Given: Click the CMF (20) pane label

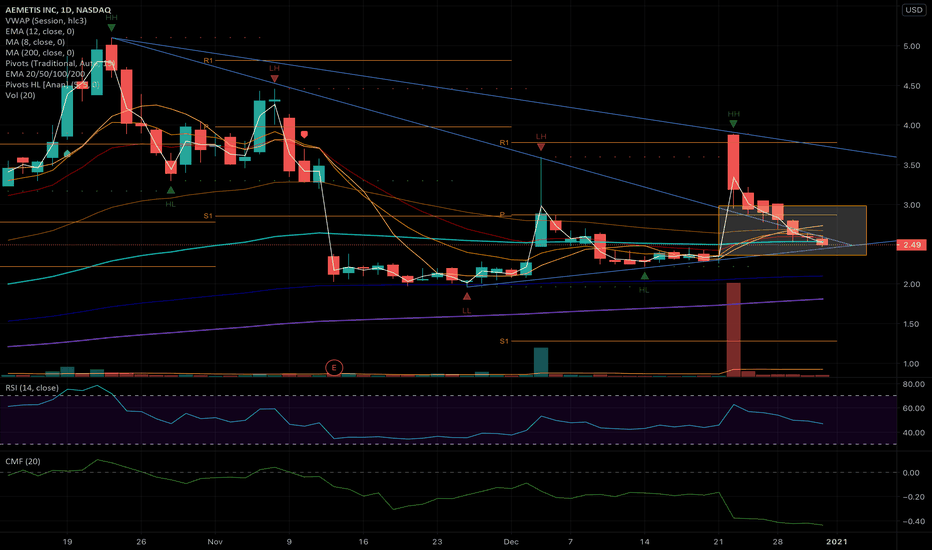Looking at the screenshot, I should 23,461.
